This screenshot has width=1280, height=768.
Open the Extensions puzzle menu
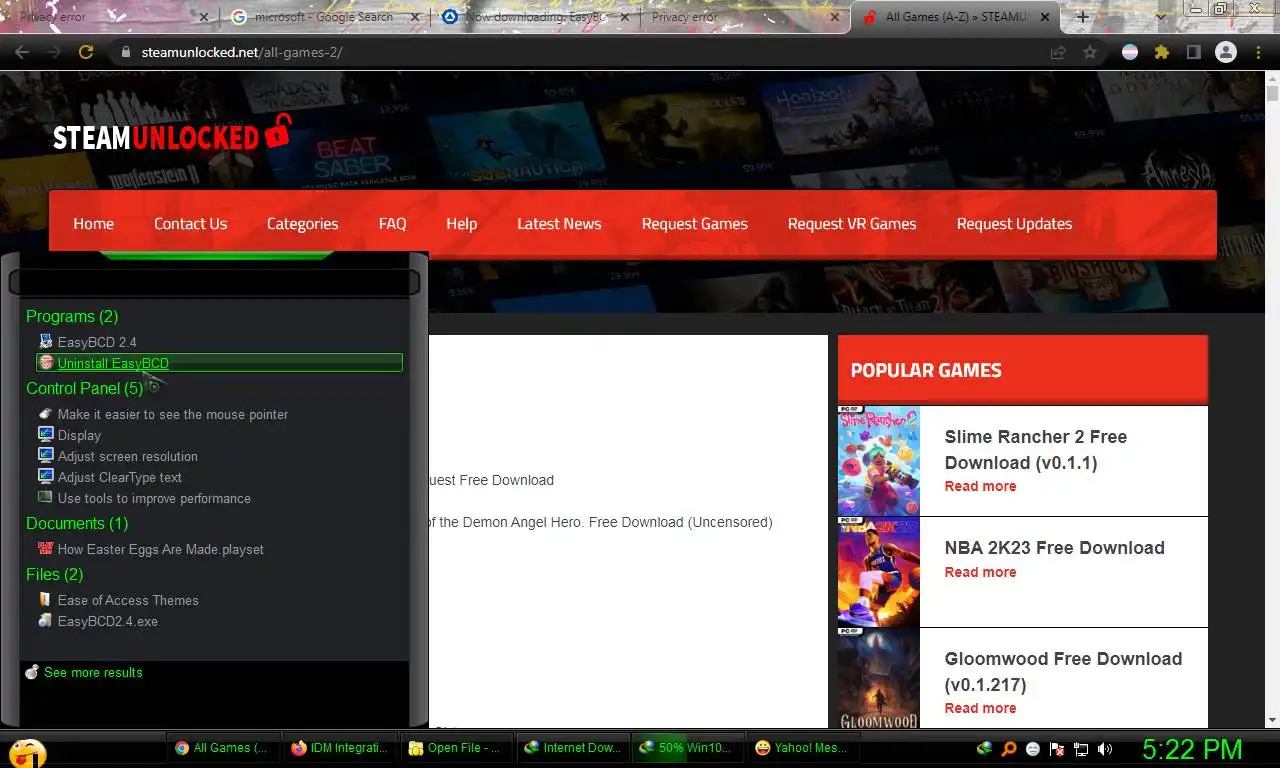1162,52
